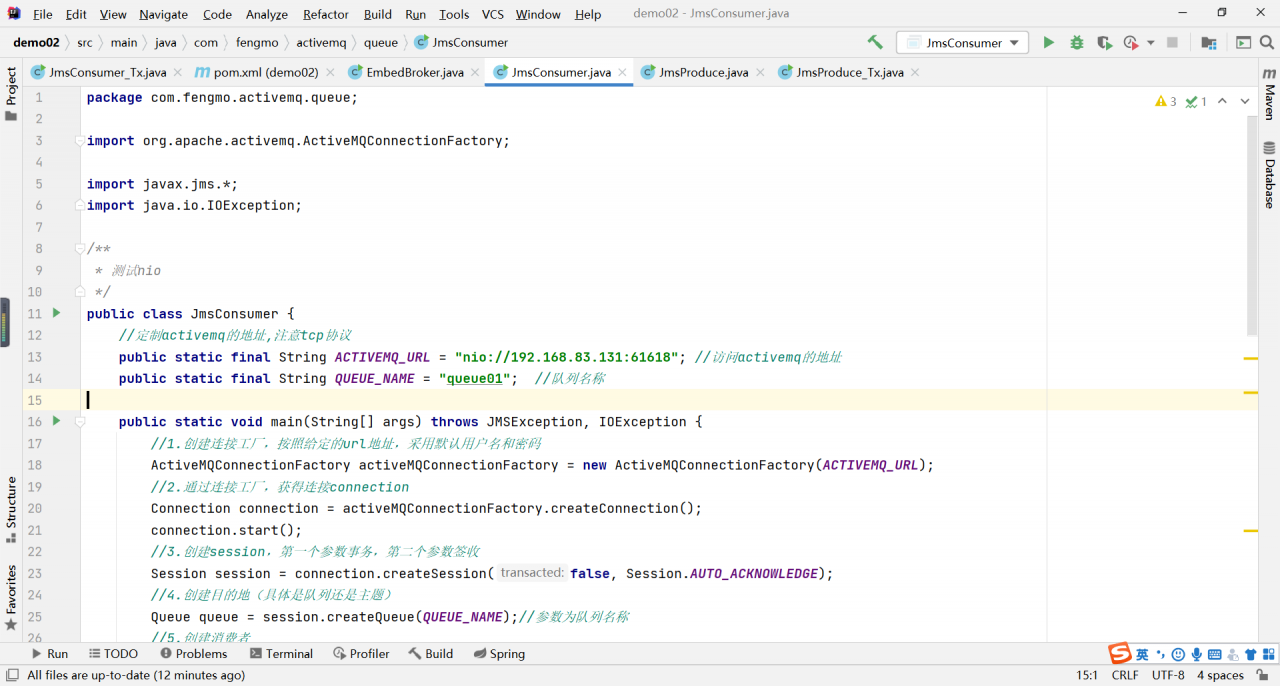
Task: Click the fengmo breadcrumb in navigation bar
Action: click(x=257, y=42)
